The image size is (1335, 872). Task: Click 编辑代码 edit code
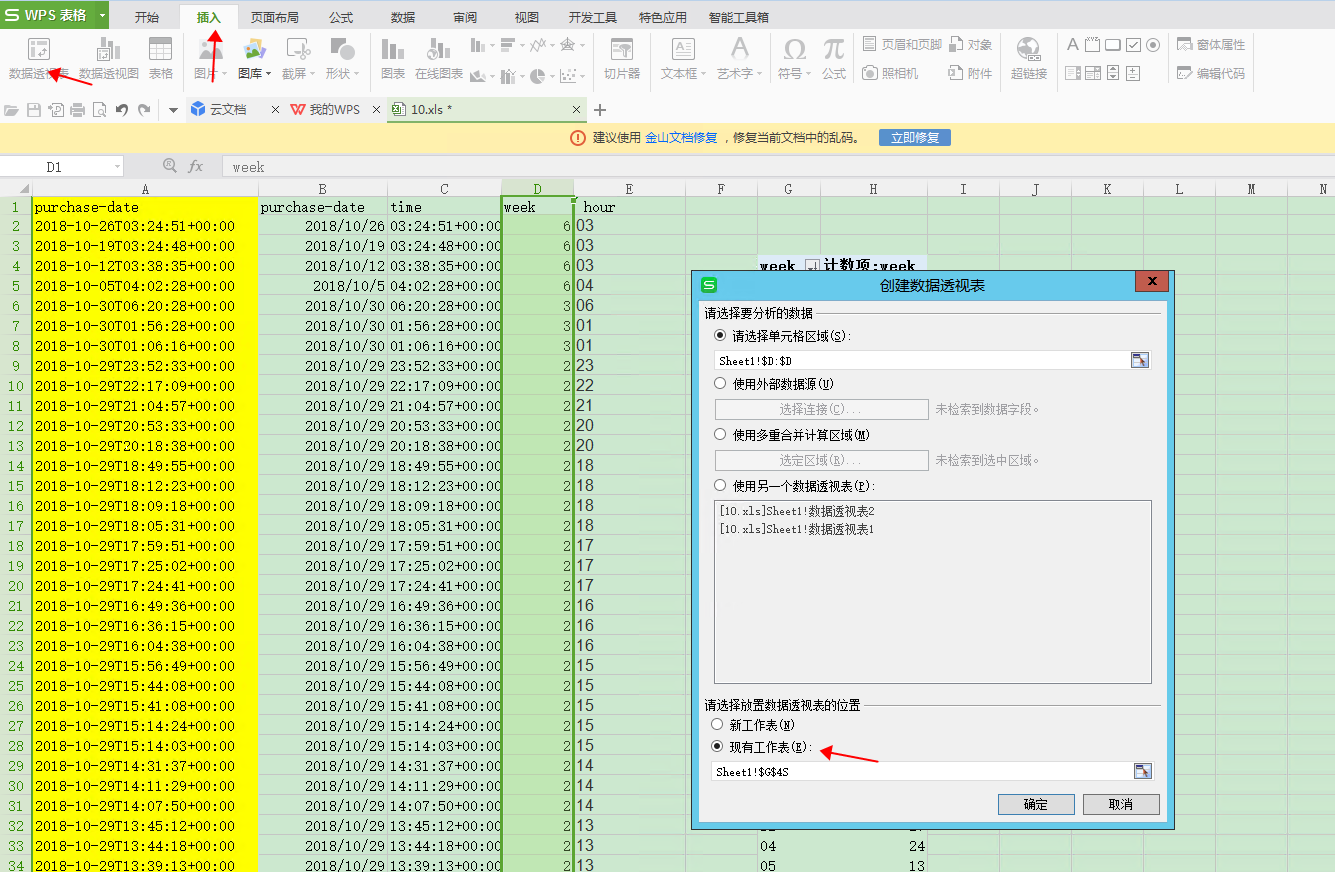pos(1211,73)
